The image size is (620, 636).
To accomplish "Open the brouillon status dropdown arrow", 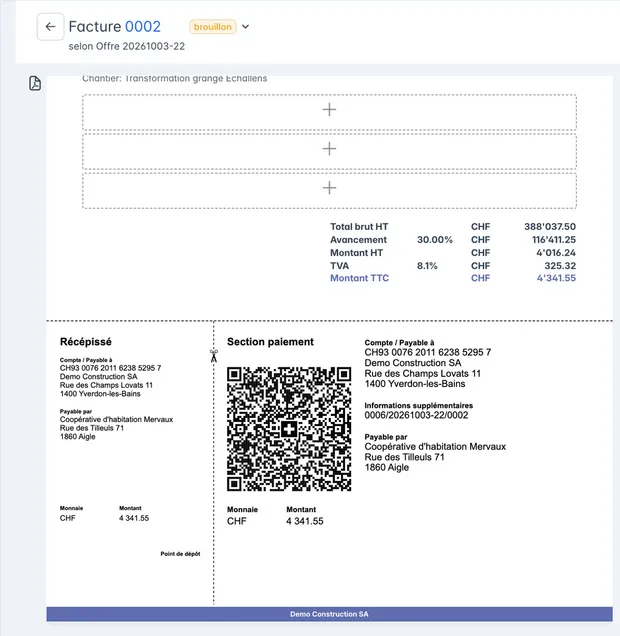I will pos(245,27).
